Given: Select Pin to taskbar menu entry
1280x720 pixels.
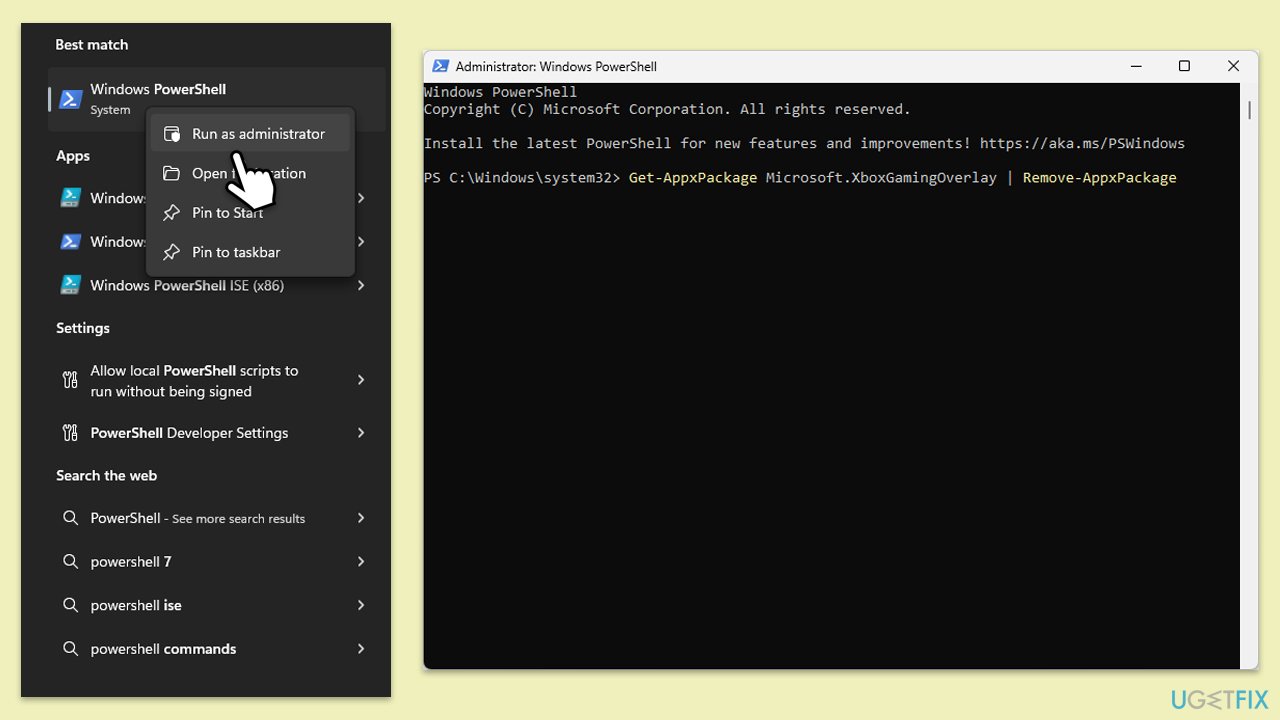Looking at the screenshot, I should click(x=250, y=252).
